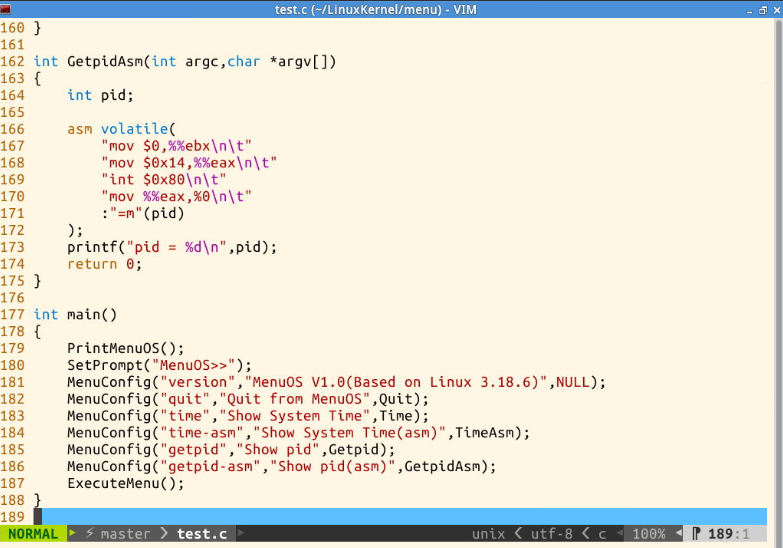Click the git branch lightning icon in statusline
The width and height of the screenshot is (783, 548).
89,534
